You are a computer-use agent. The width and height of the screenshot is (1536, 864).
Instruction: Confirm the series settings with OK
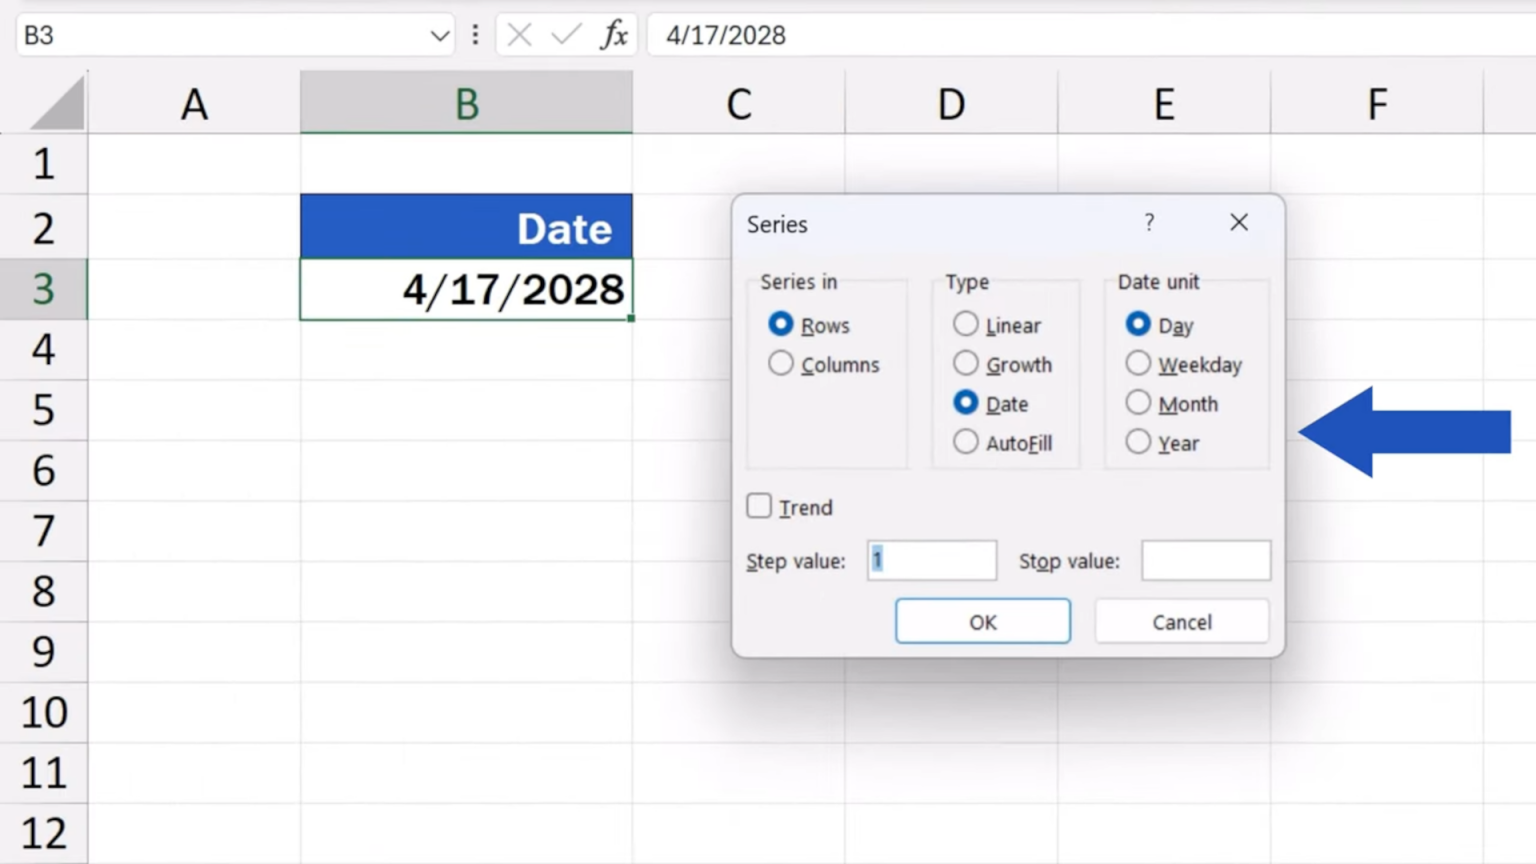(982, 620)
